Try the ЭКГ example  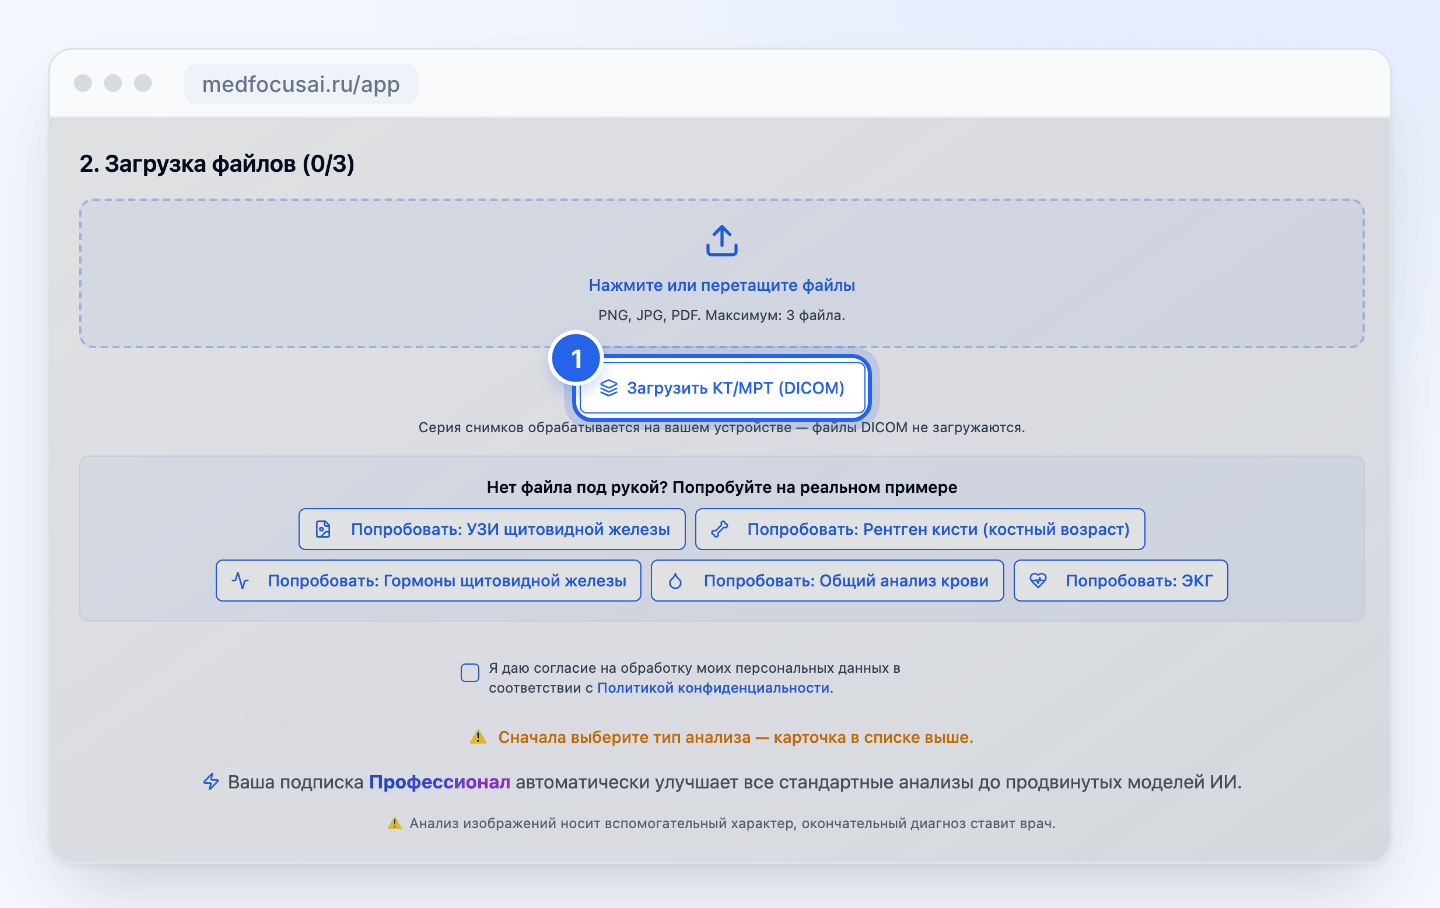1121,580
